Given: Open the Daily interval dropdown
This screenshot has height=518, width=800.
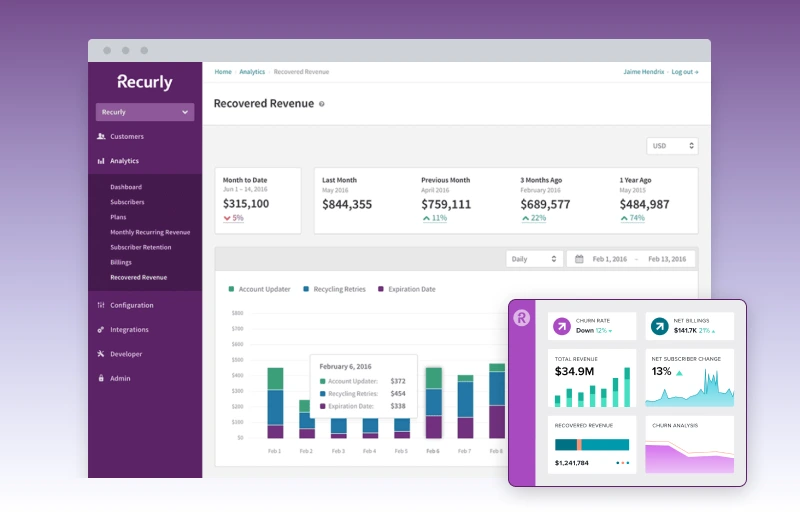Looking at the screenshot, I should point(534,259).
